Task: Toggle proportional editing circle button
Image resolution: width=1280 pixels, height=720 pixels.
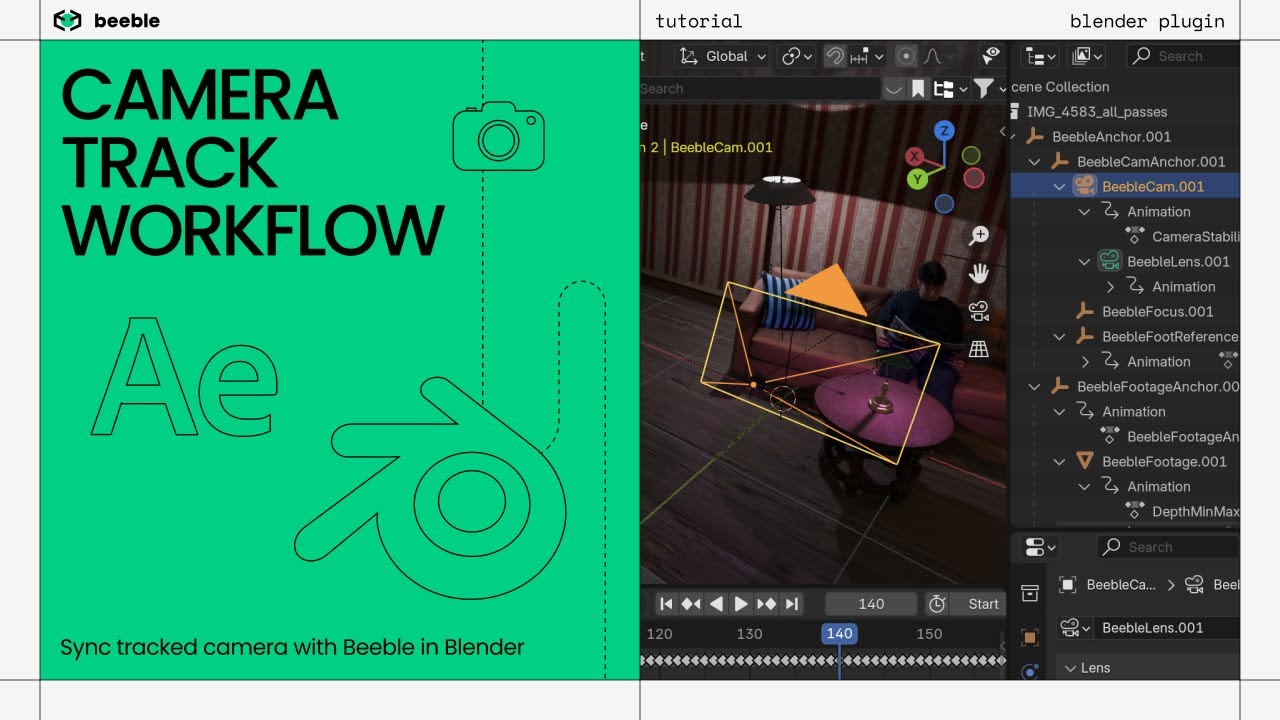Action: coord(906,56)
